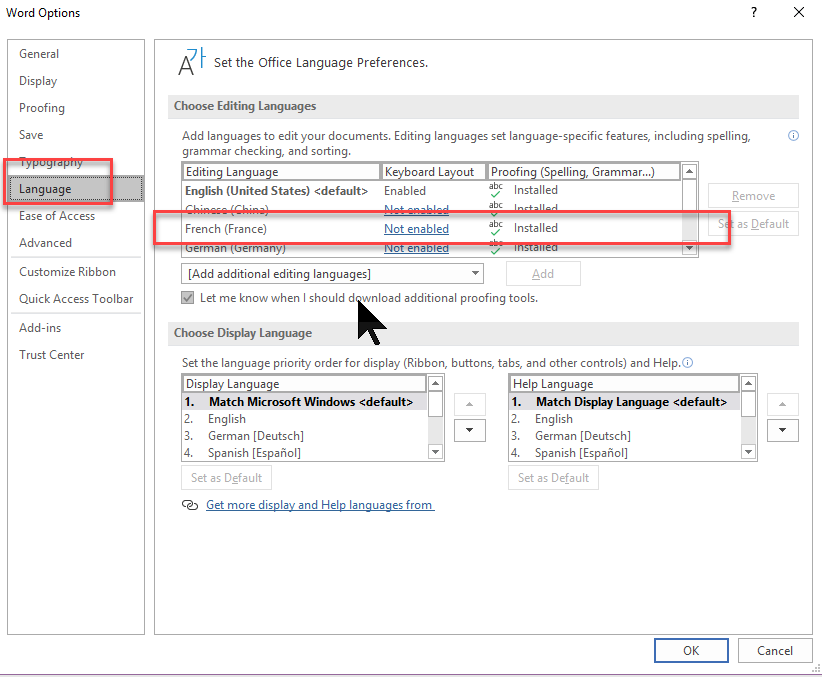Click 'Not enabled' link for Chinese (China)
The height and width of the screenshot is (677, 822).
pyautogui.click(x=416, y=209)
